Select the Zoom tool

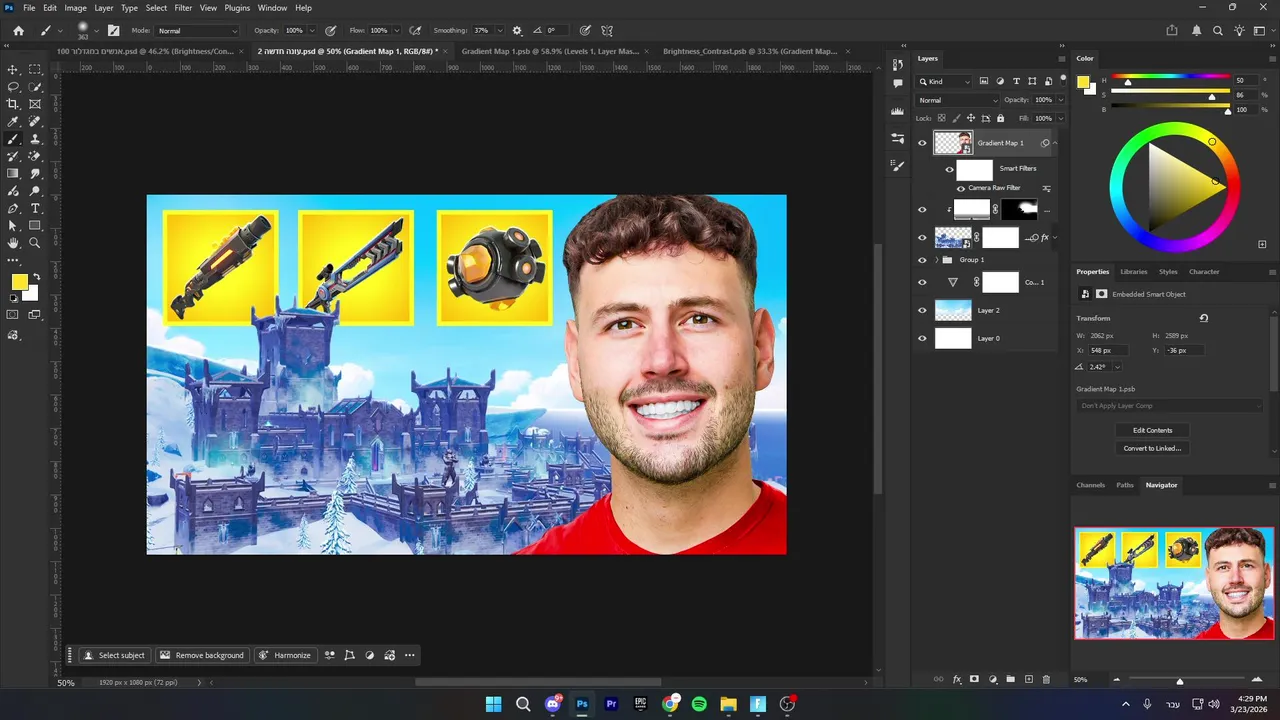pyautogui.click(x=35, y=243)
